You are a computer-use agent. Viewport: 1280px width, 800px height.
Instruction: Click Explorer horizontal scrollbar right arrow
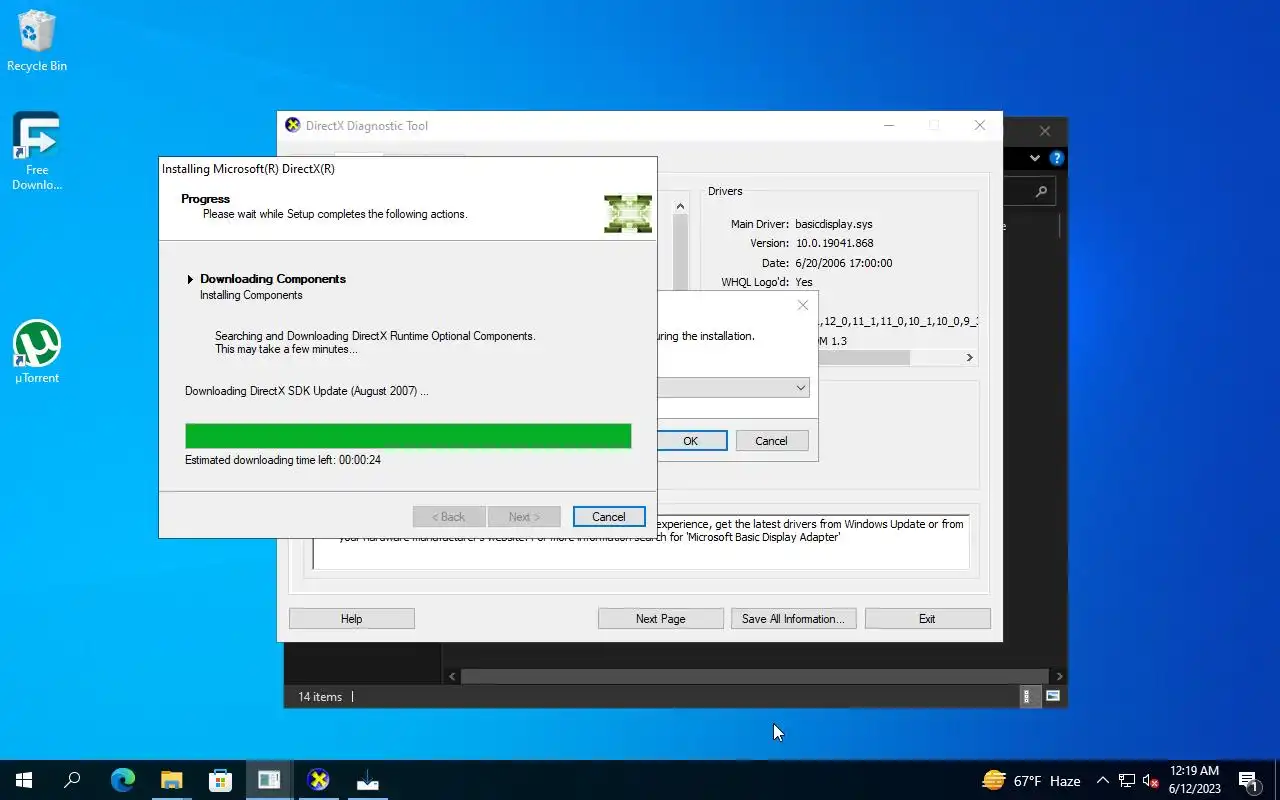1059,677
